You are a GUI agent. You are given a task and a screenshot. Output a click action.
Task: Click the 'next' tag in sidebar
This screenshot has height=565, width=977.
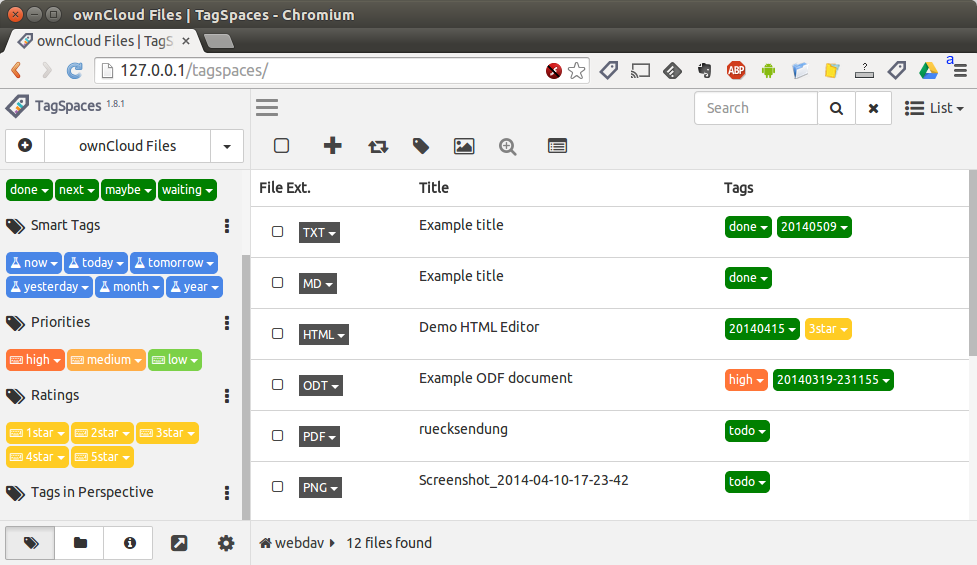click(x=77, y=189)
